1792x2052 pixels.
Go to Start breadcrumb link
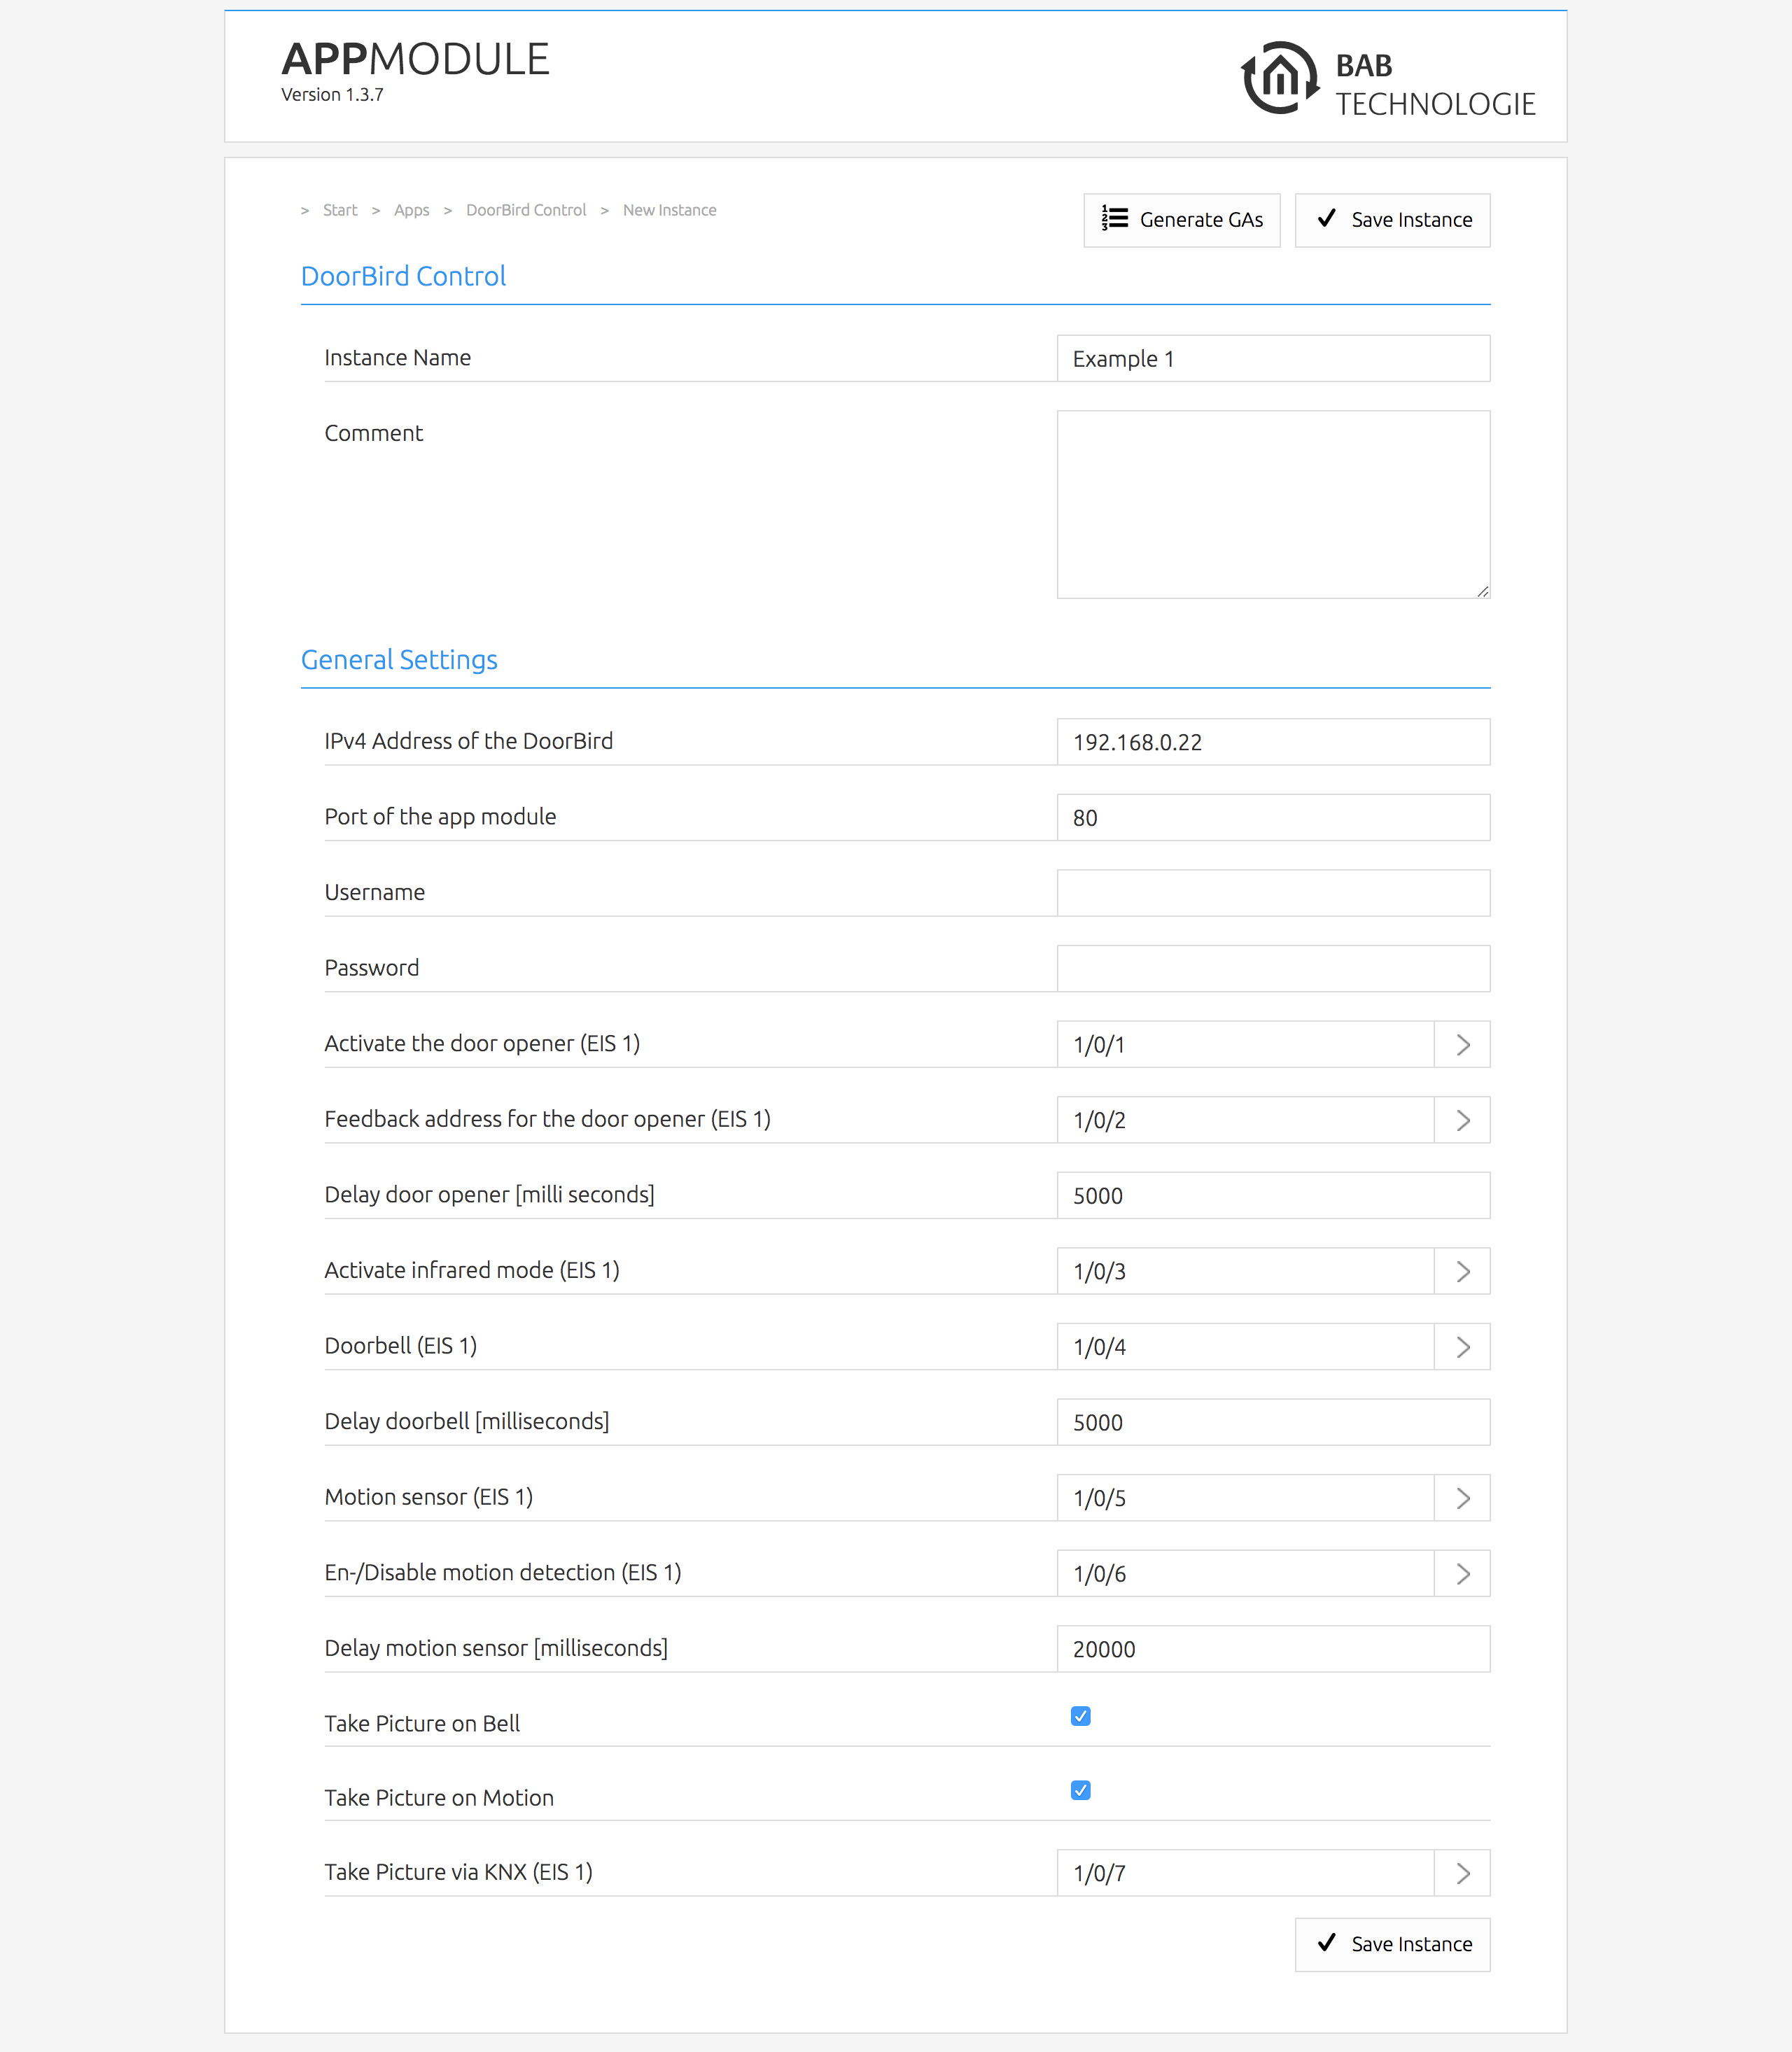(x=340, y=210)
